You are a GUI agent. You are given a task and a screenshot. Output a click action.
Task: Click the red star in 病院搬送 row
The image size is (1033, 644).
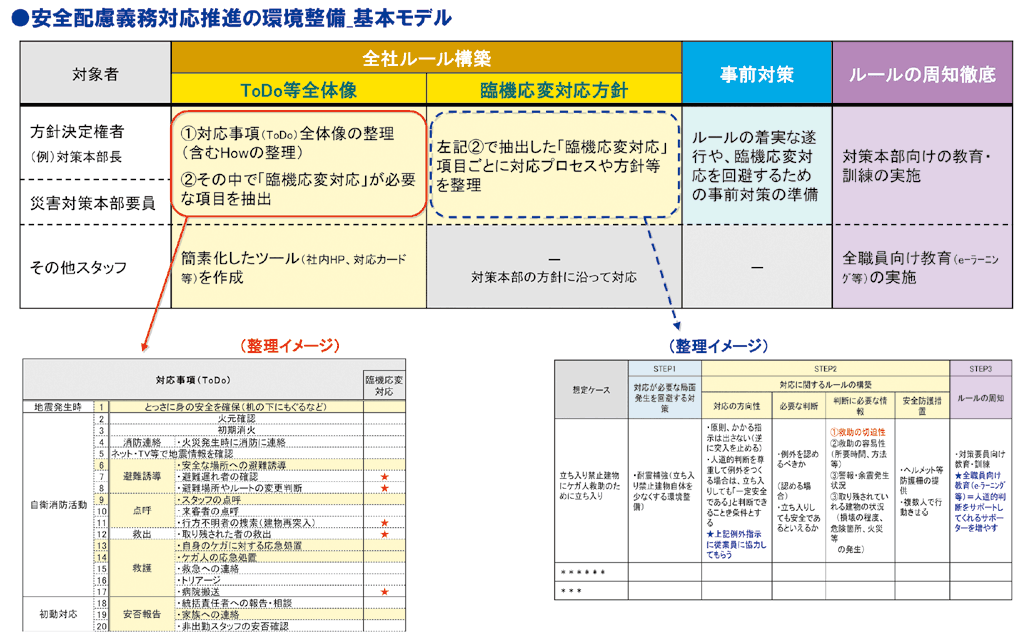[x=384, y=592]
